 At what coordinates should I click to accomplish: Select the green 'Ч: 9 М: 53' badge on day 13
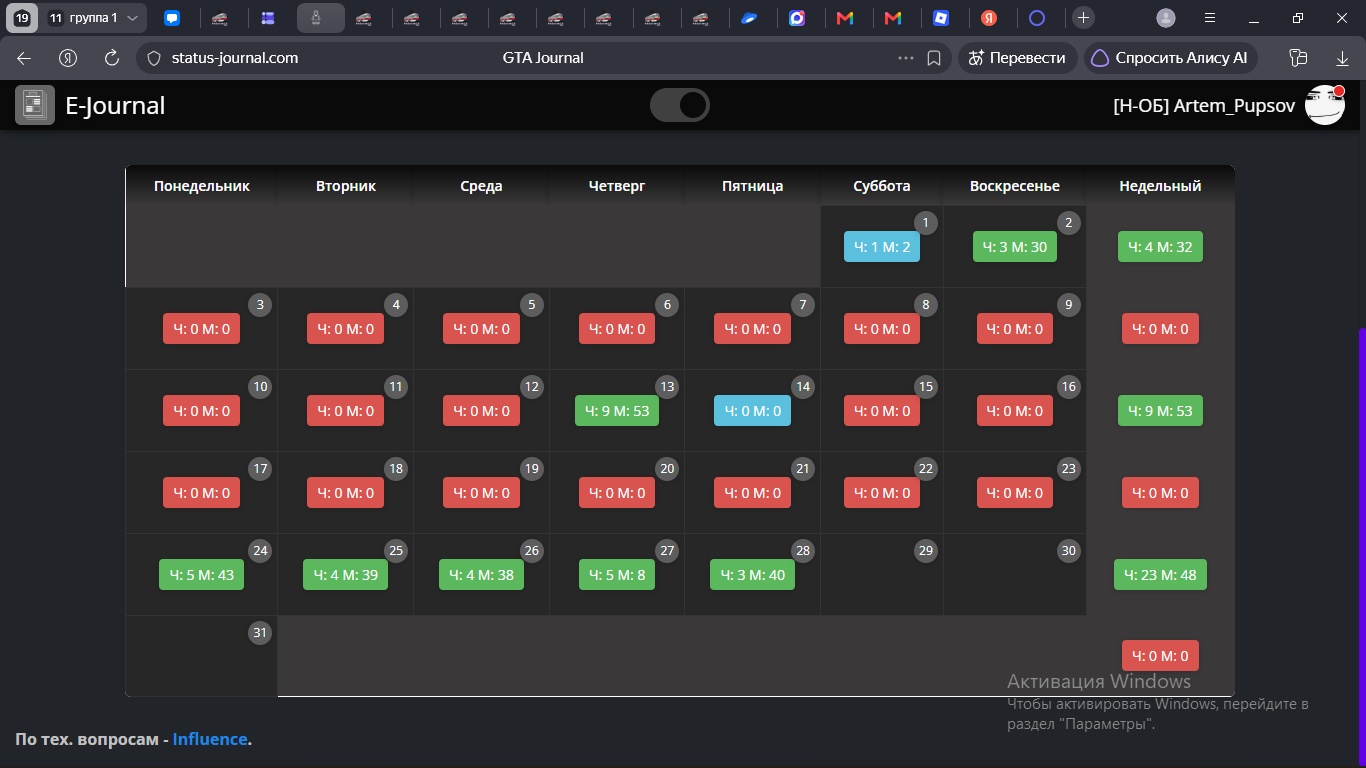pyautogui.click(x=617, y=411)
